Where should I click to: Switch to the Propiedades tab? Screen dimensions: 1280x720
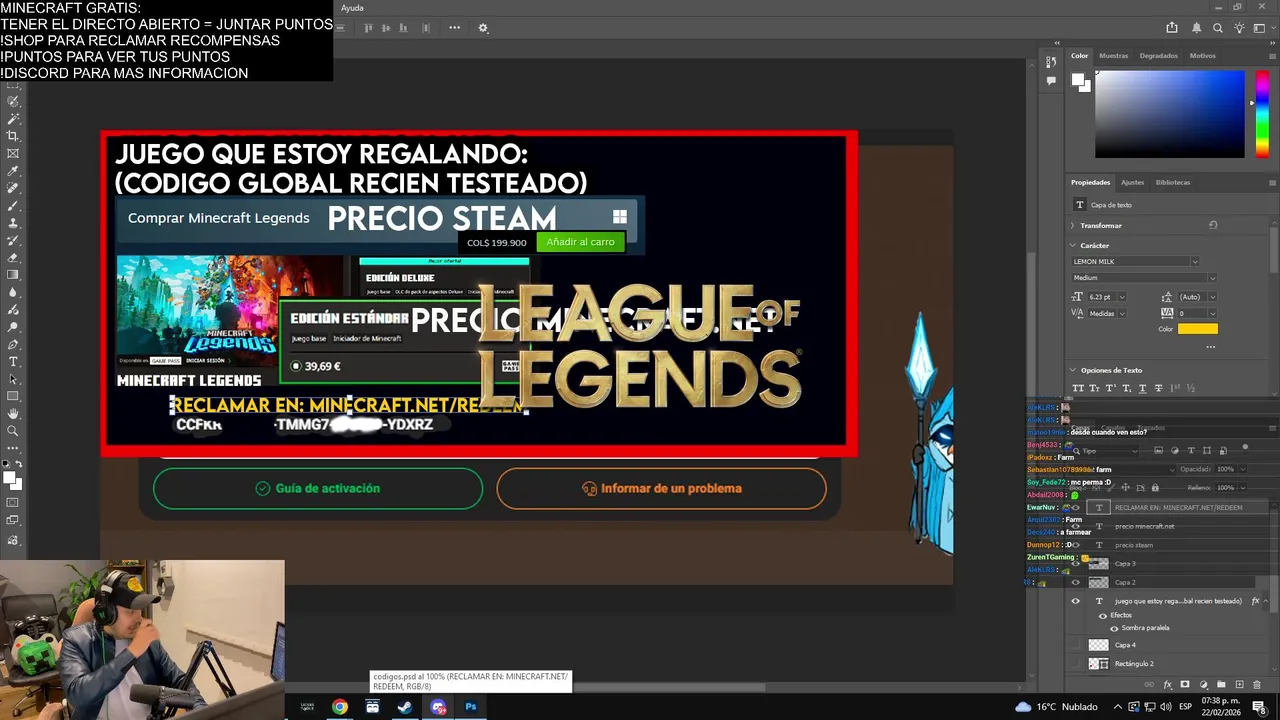coord(1090,182)
